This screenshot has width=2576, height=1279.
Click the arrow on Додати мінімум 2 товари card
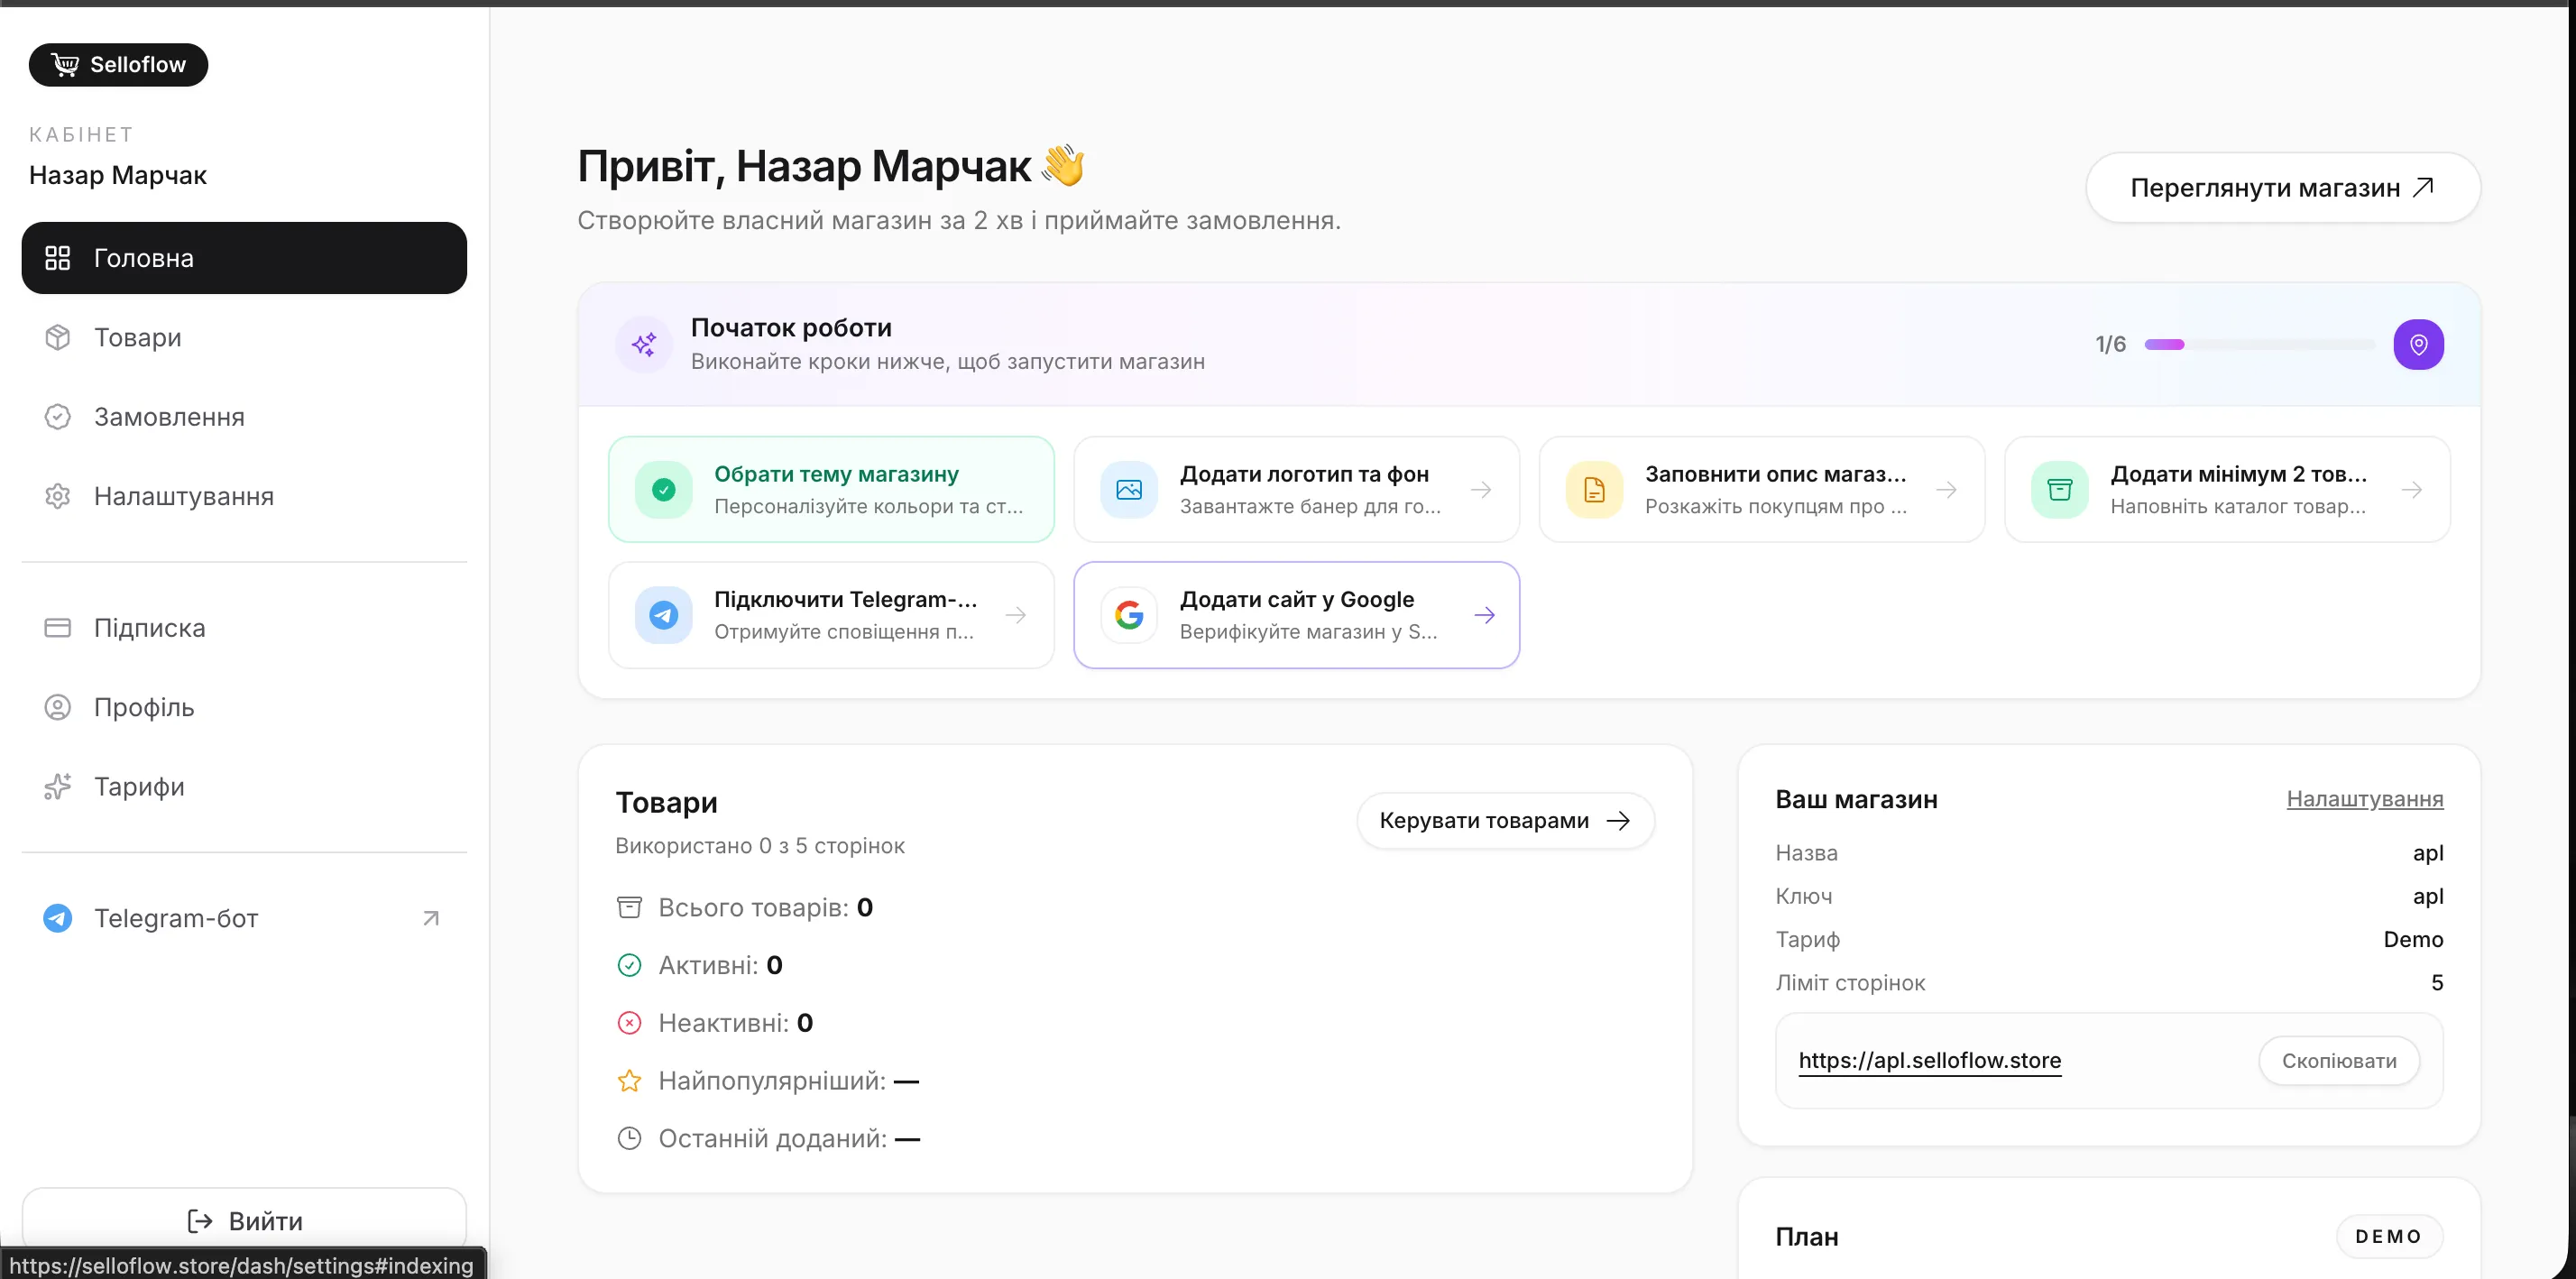[x=2412, y=490]
